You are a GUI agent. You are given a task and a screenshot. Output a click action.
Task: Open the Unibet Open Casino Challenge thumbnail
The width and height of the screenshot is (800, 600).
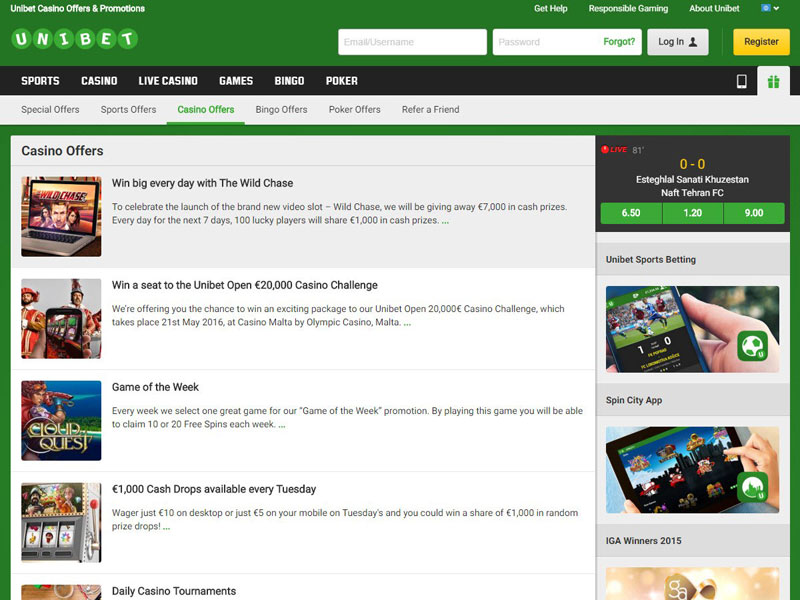pyautogui.click(x=61, y=318)
